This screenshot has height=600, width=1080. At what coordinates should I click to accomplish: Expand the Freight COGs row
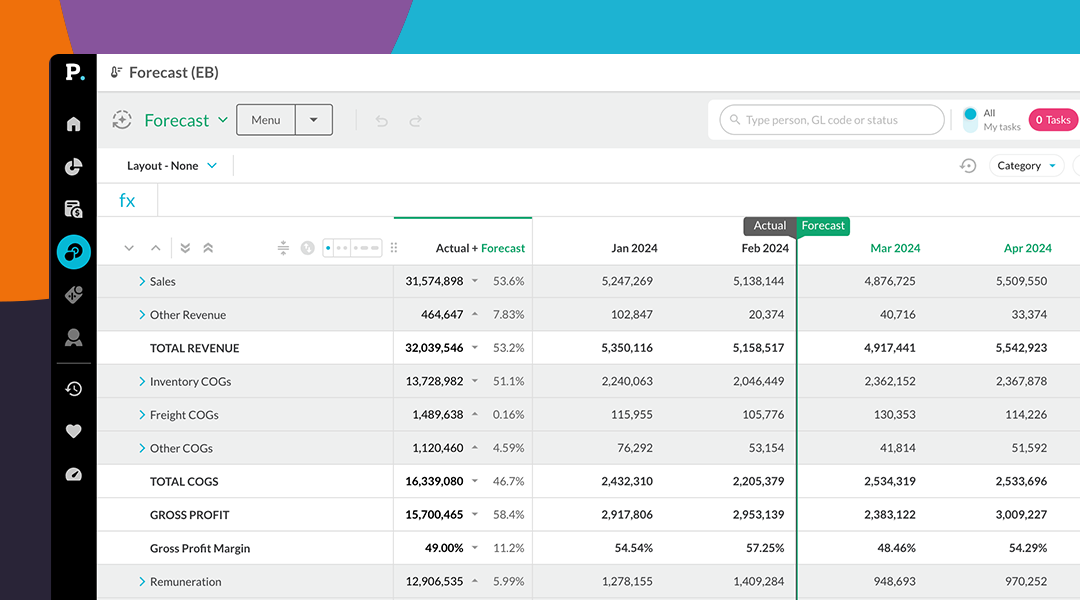tap(142, 415)
